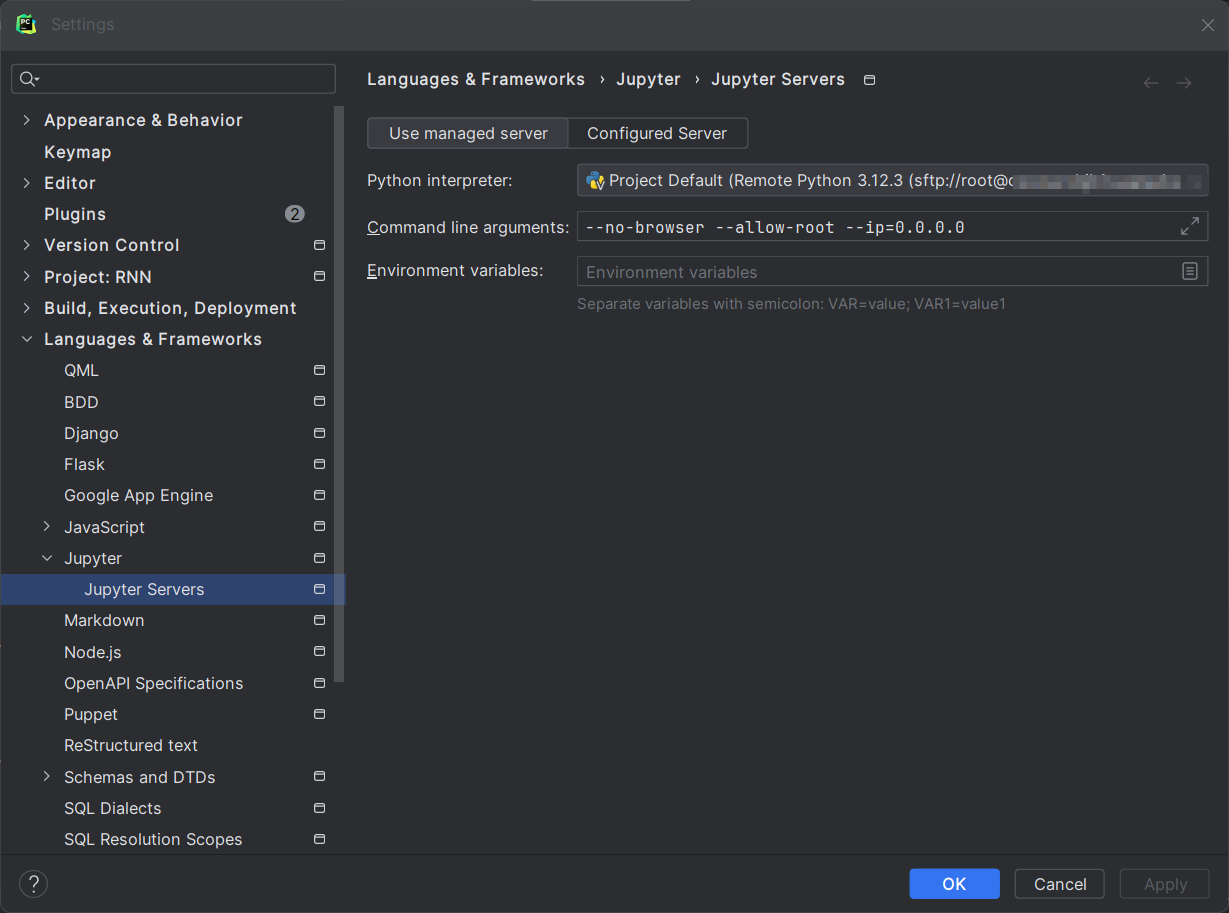Click the Jupyter breadcrumb
The image size is (1229, 913).
[648, 79]
